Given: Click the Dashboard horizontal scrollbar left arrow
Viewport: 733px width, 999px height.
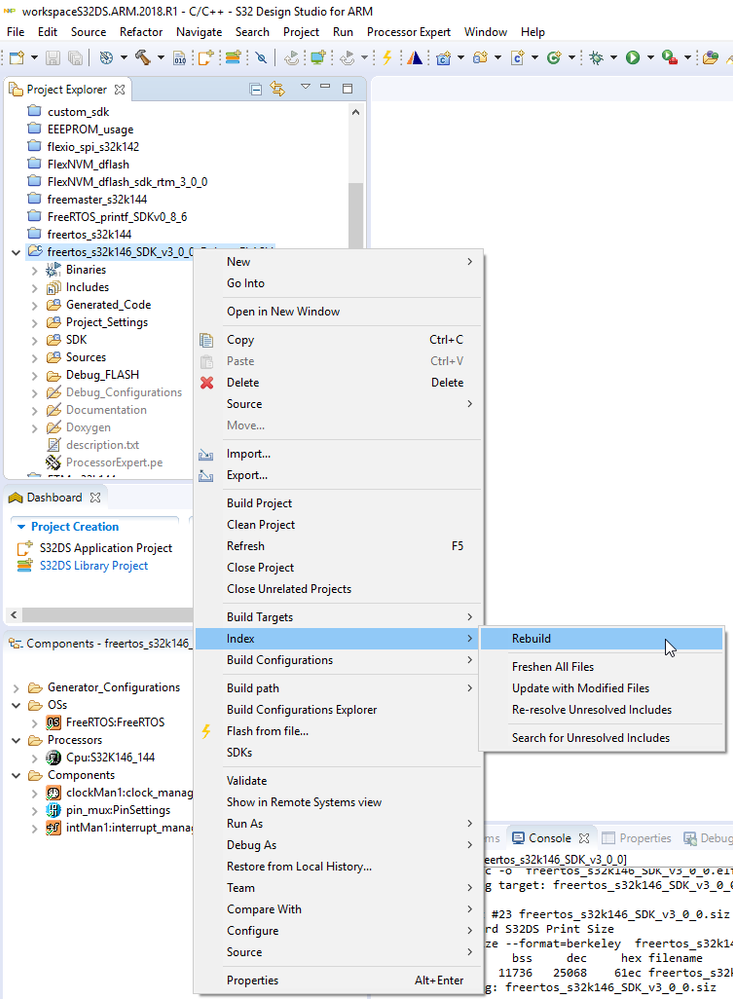Looking at the screenshot, I should tap(13, 615).
